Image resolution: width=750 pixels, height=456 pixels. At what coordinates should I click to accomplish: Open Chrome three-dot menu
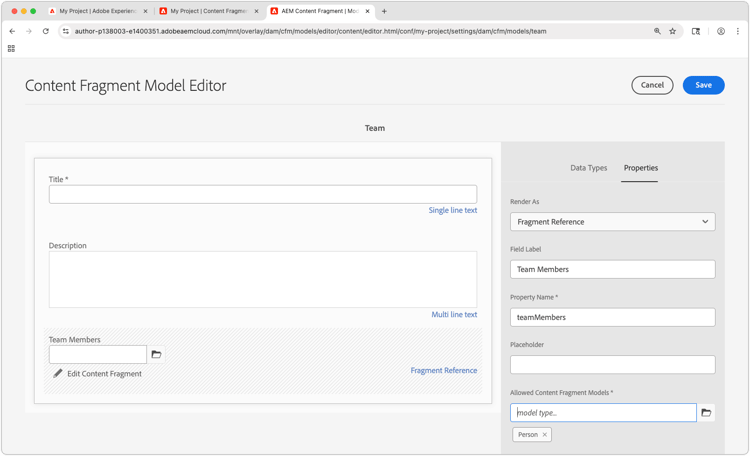click(x=738, y=31)
